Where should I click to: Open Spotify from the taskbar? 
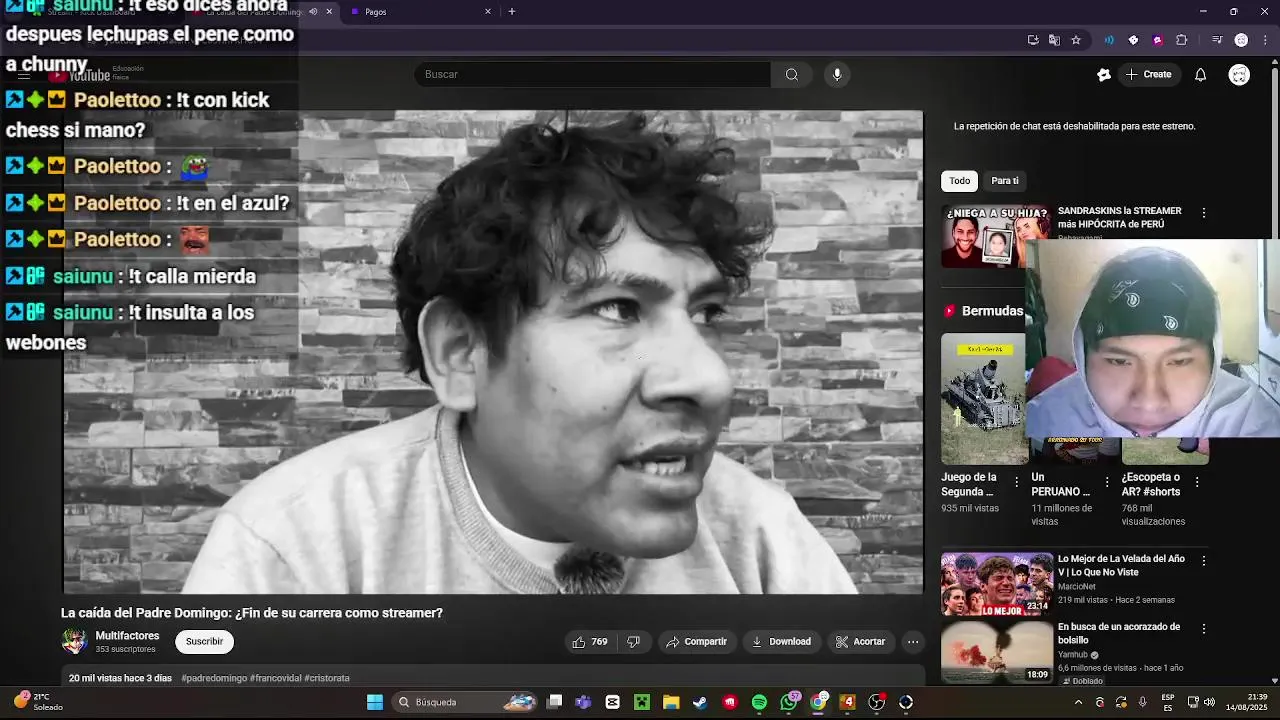[x=759, y=702]
